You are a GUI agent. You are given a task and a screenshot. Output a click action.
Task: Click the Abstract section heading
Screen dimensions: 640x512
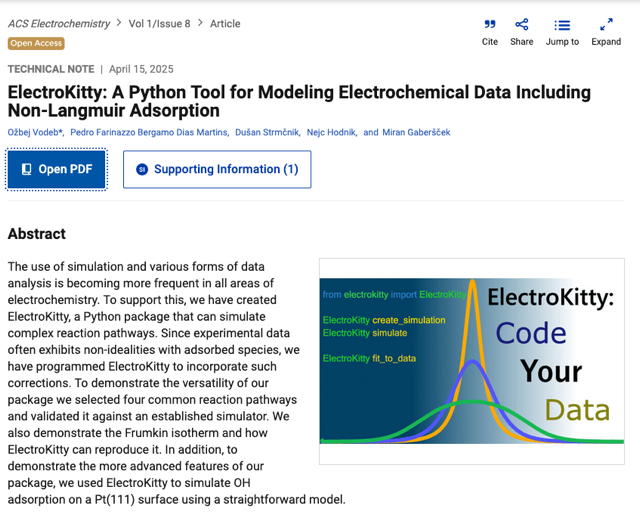click(x=37, y=234)
